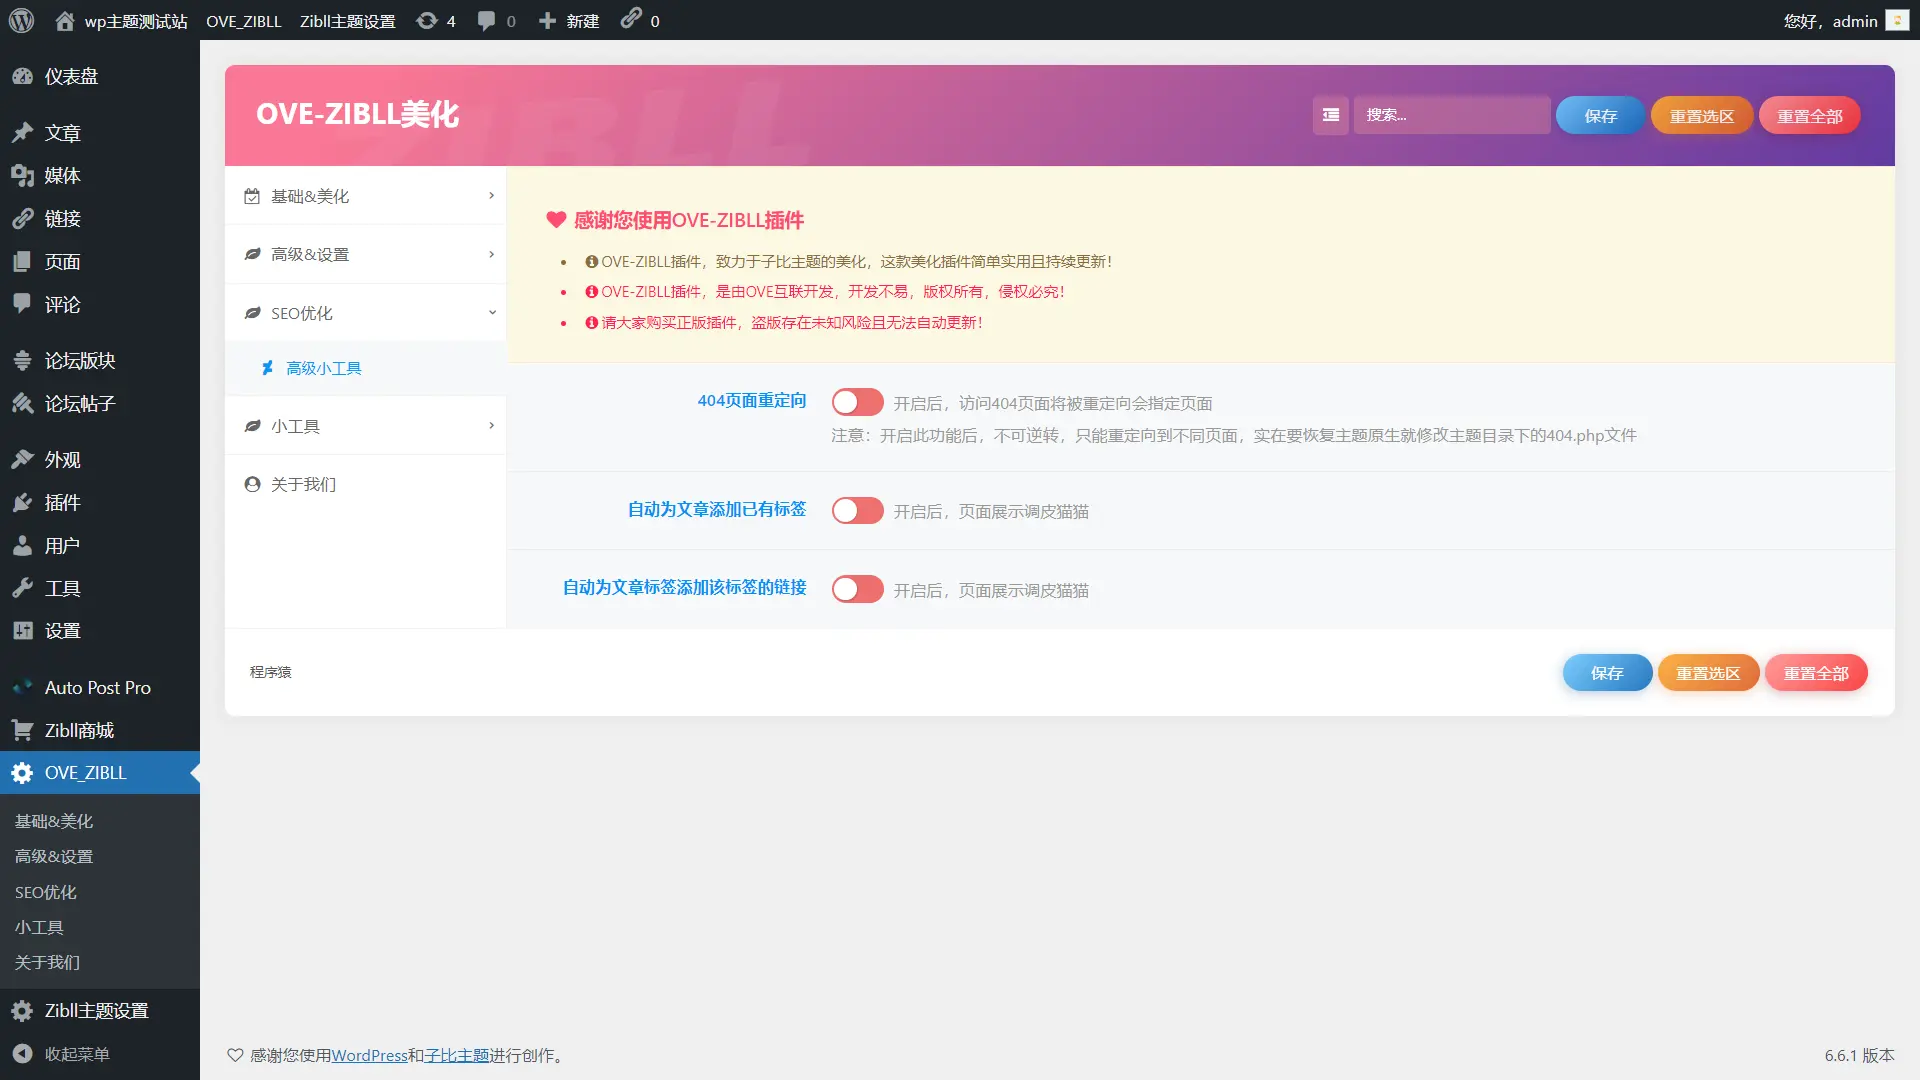Collapse the SEO优化 section
The image size is (1920, 1080).
tap(365, 312)
